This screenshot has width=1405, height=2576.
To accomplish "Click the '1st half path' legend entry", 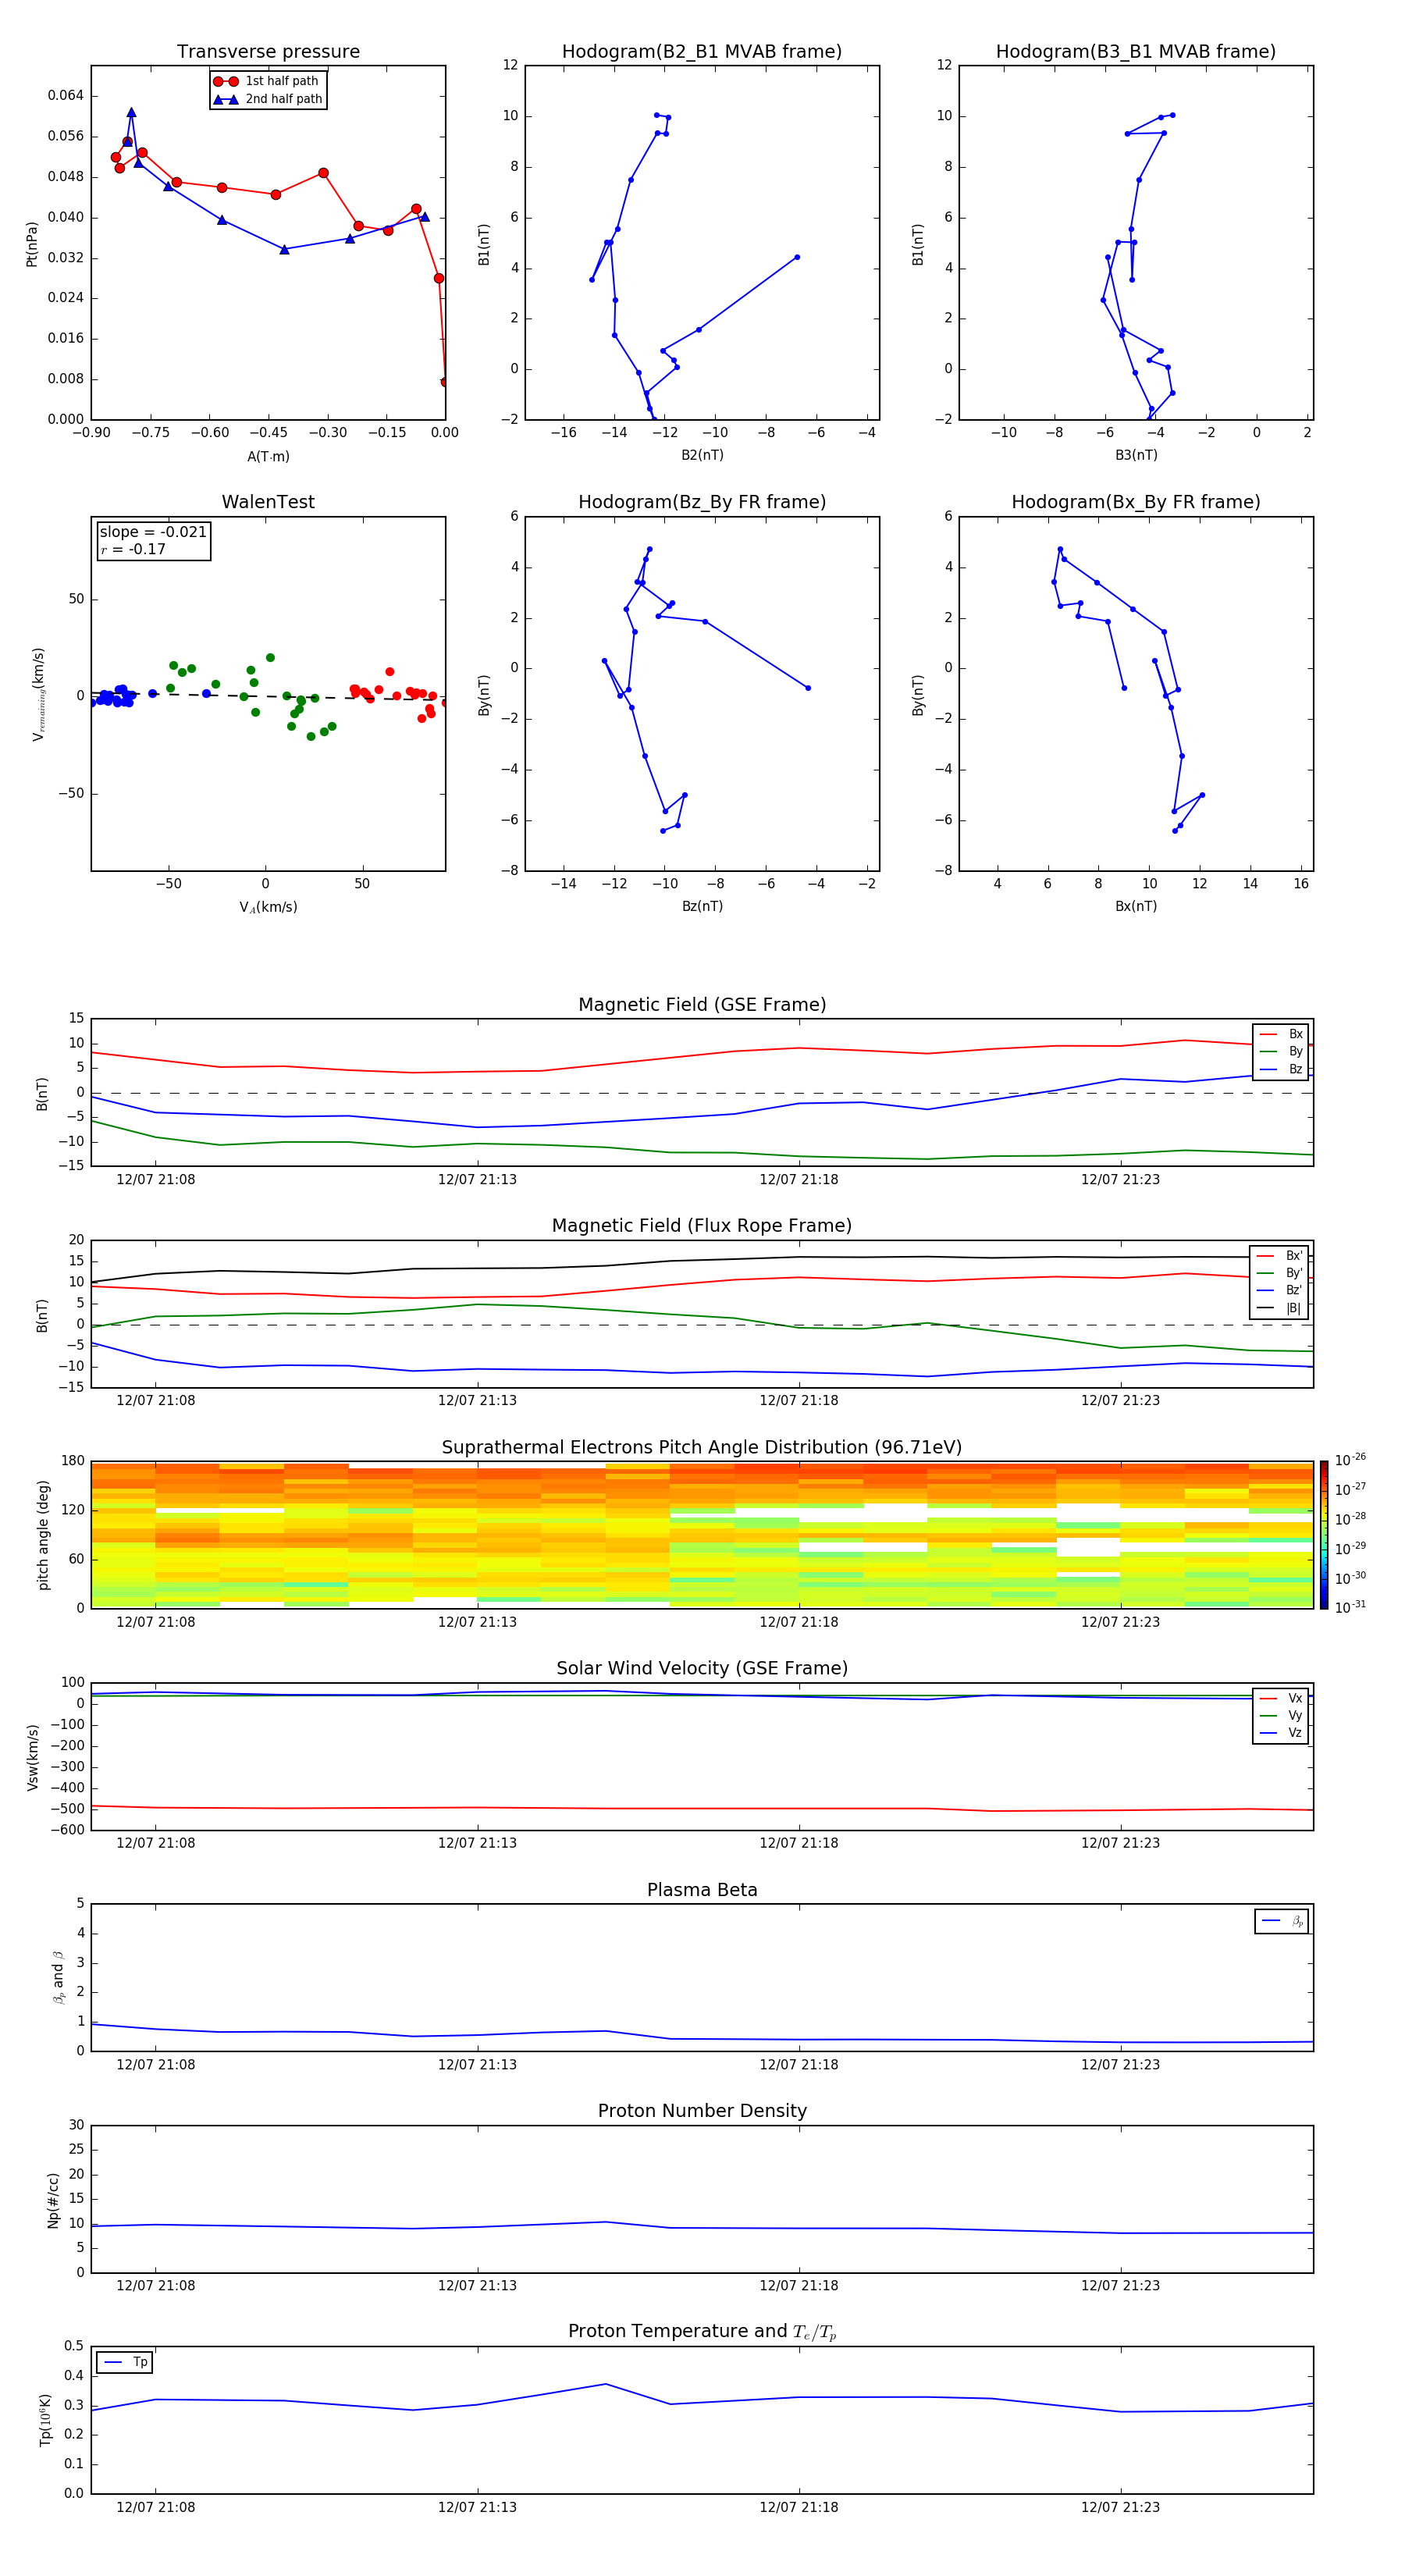I will point(267,81).
